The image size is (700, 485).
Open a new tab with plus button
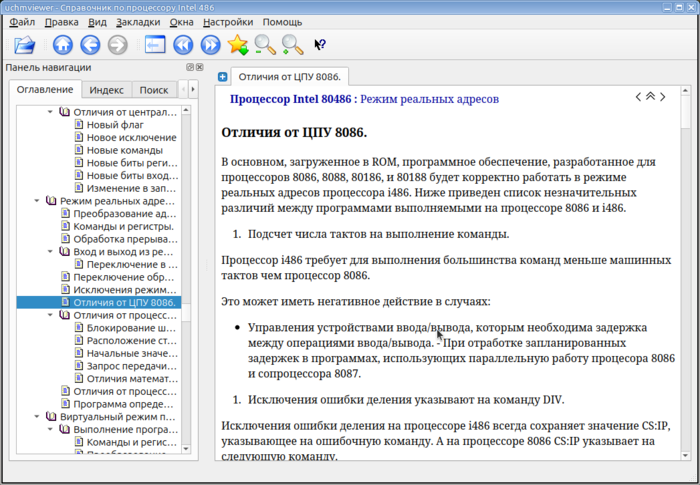tap(222, 77)
